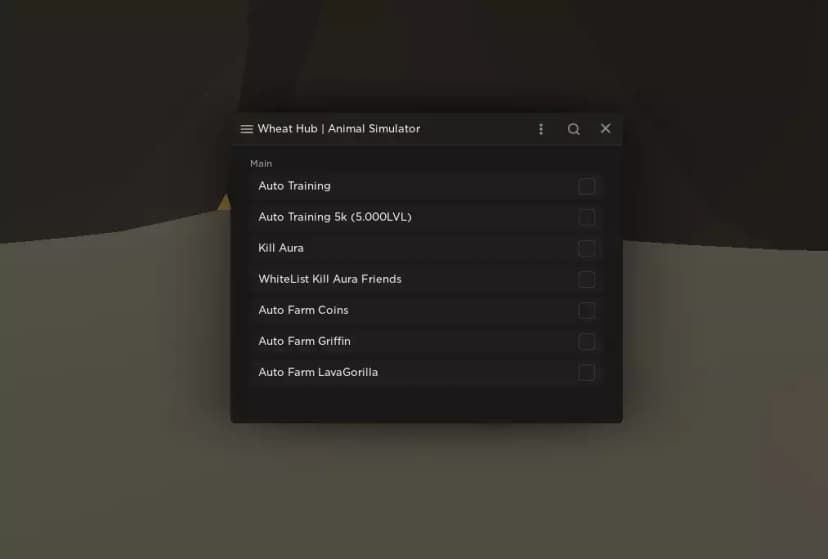Select the Auto Training row label
828x559 pixels.
tap(295, 186)
